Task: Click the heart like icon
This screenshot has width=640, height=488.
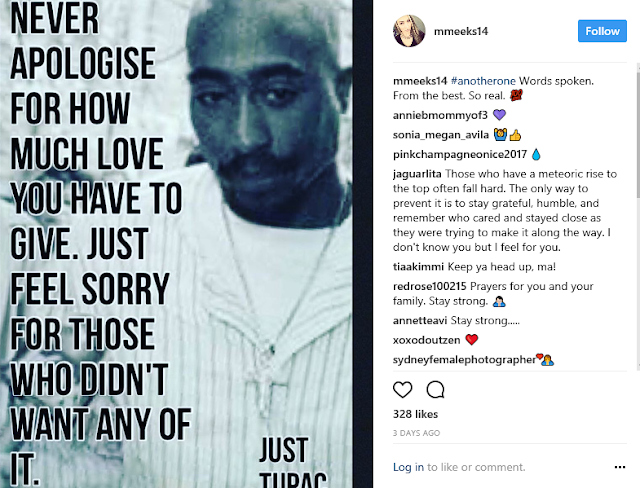Action: 402,390
